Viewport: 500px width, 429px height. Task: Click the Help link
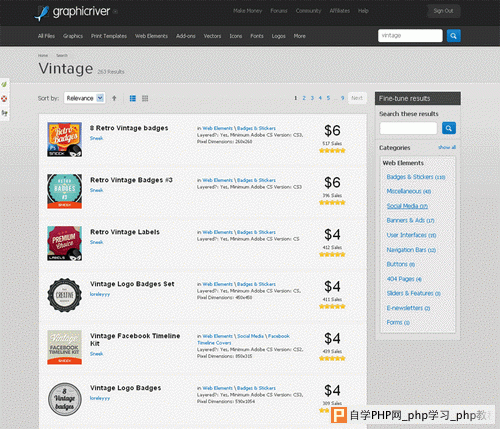coord(363,11)
